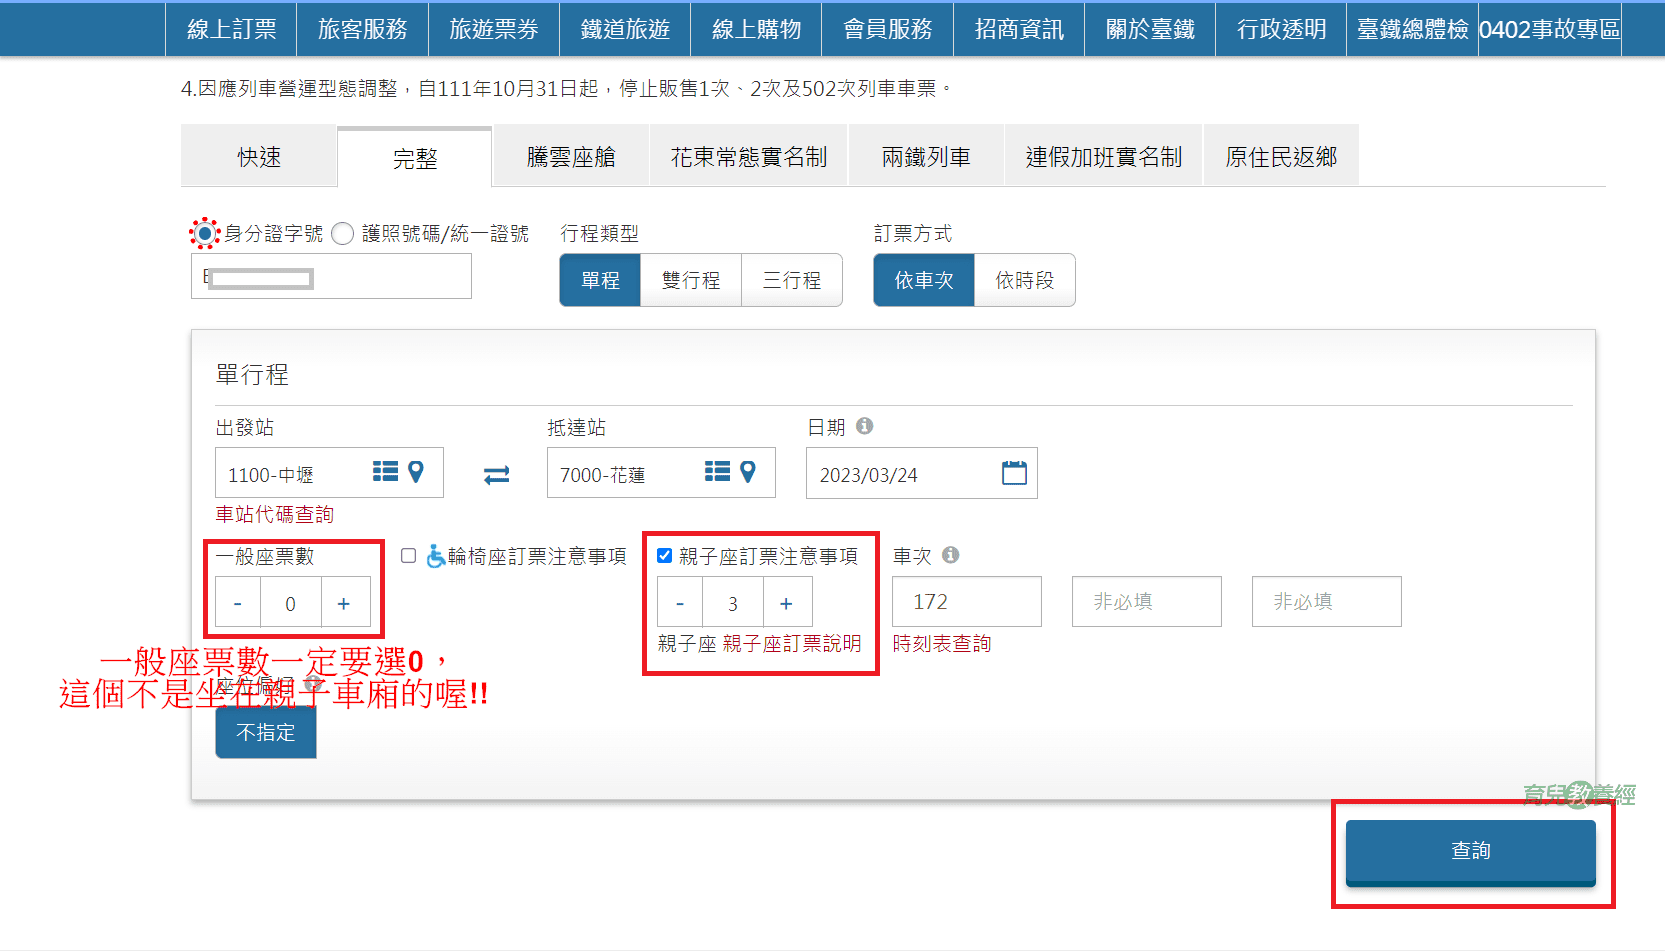This screenshot has height=951, width=1665.
Task: Click 一般座票數 quantity value field
Action: 291,603
